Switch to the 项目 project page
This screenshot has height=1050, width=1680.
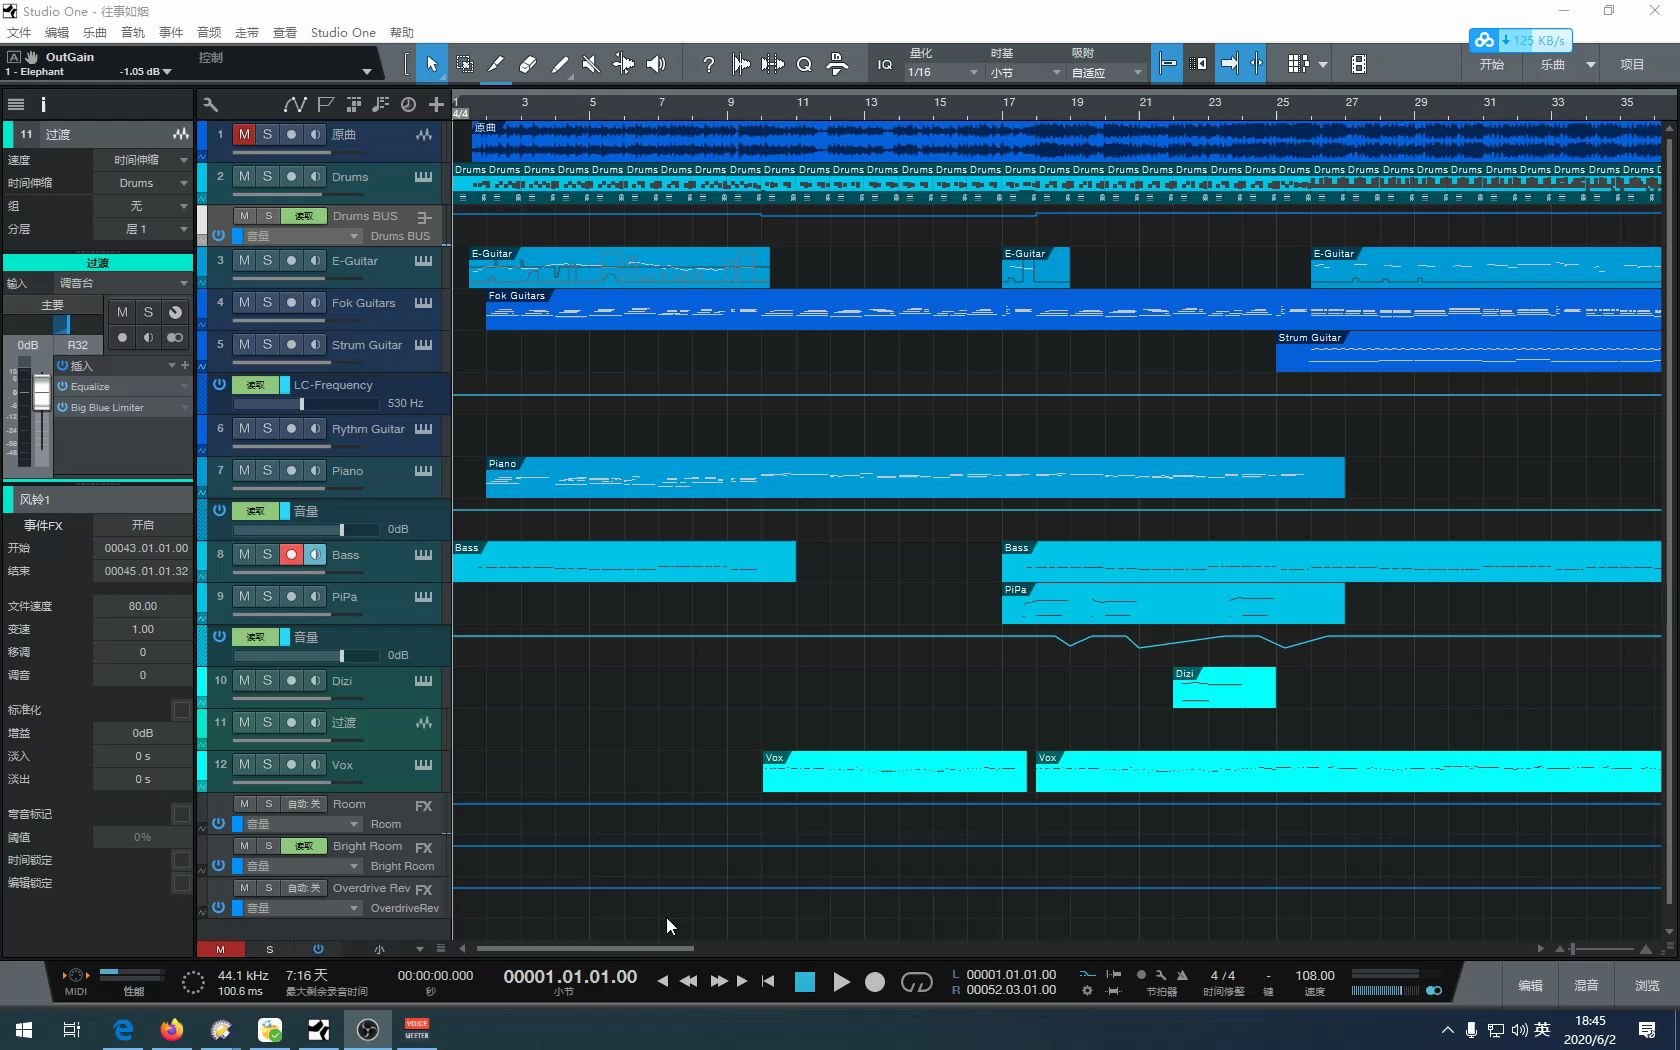tap(1632, 64)
